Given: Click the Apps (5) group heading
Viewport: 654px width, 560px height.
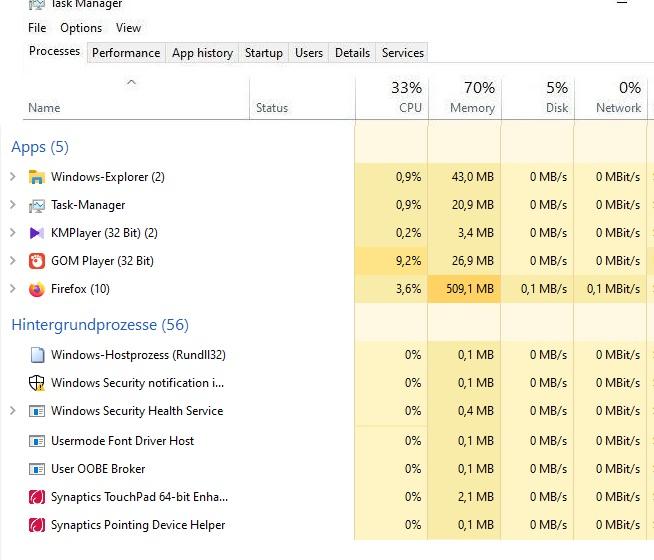Looking at the screenshot, I should [x=40, y=147].
